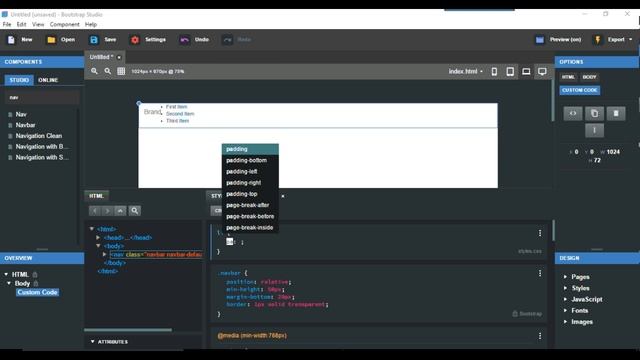
Task: Collapse the Attributes section
Action: tap(93, 342)
